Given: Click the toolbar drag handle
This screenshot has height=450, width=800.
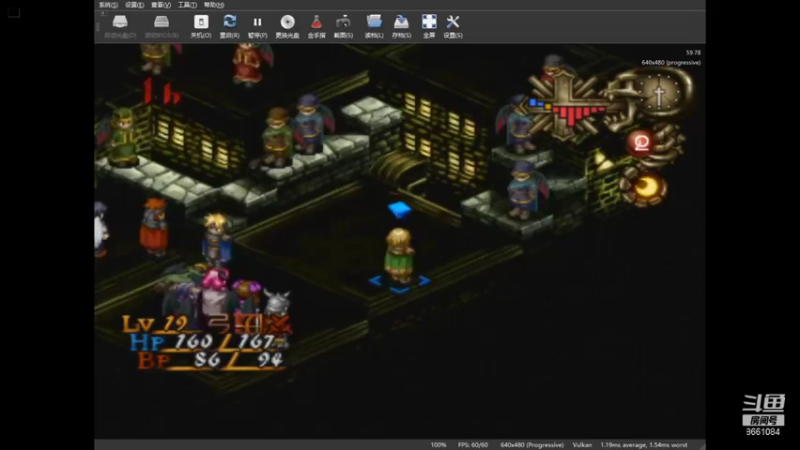Looking at the screenshot, I should 97,27.
